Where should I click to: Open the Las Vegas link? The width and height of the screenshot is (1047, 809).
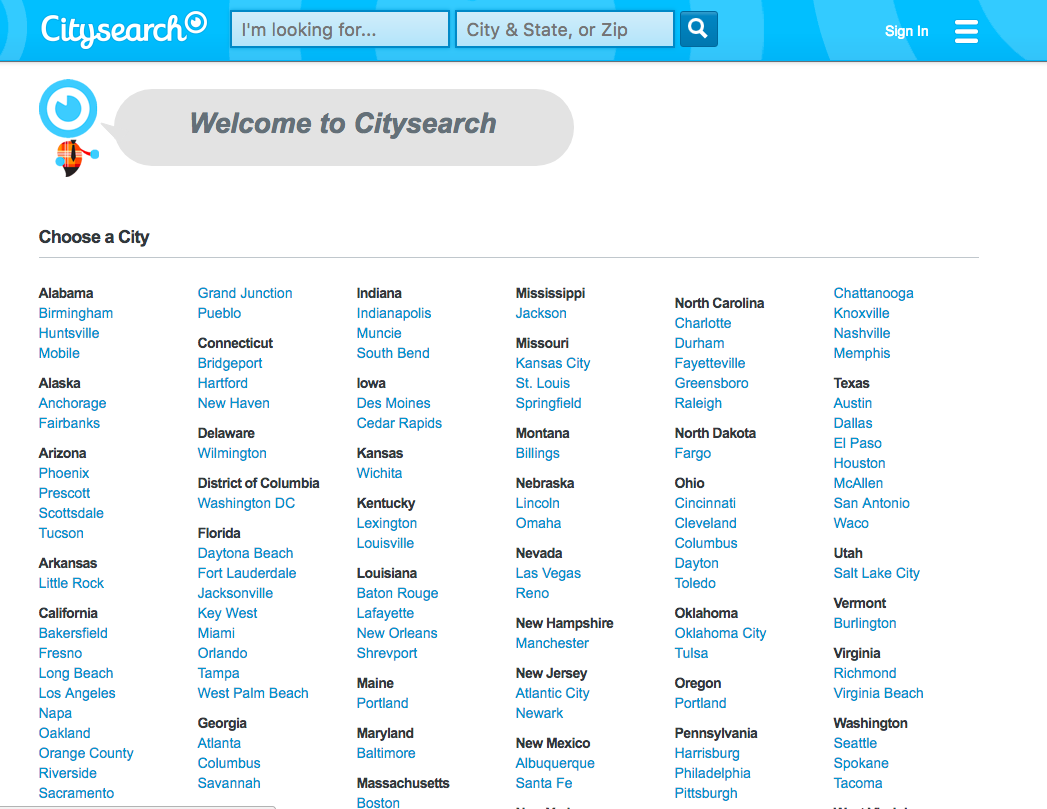click(x=548, y=573)
